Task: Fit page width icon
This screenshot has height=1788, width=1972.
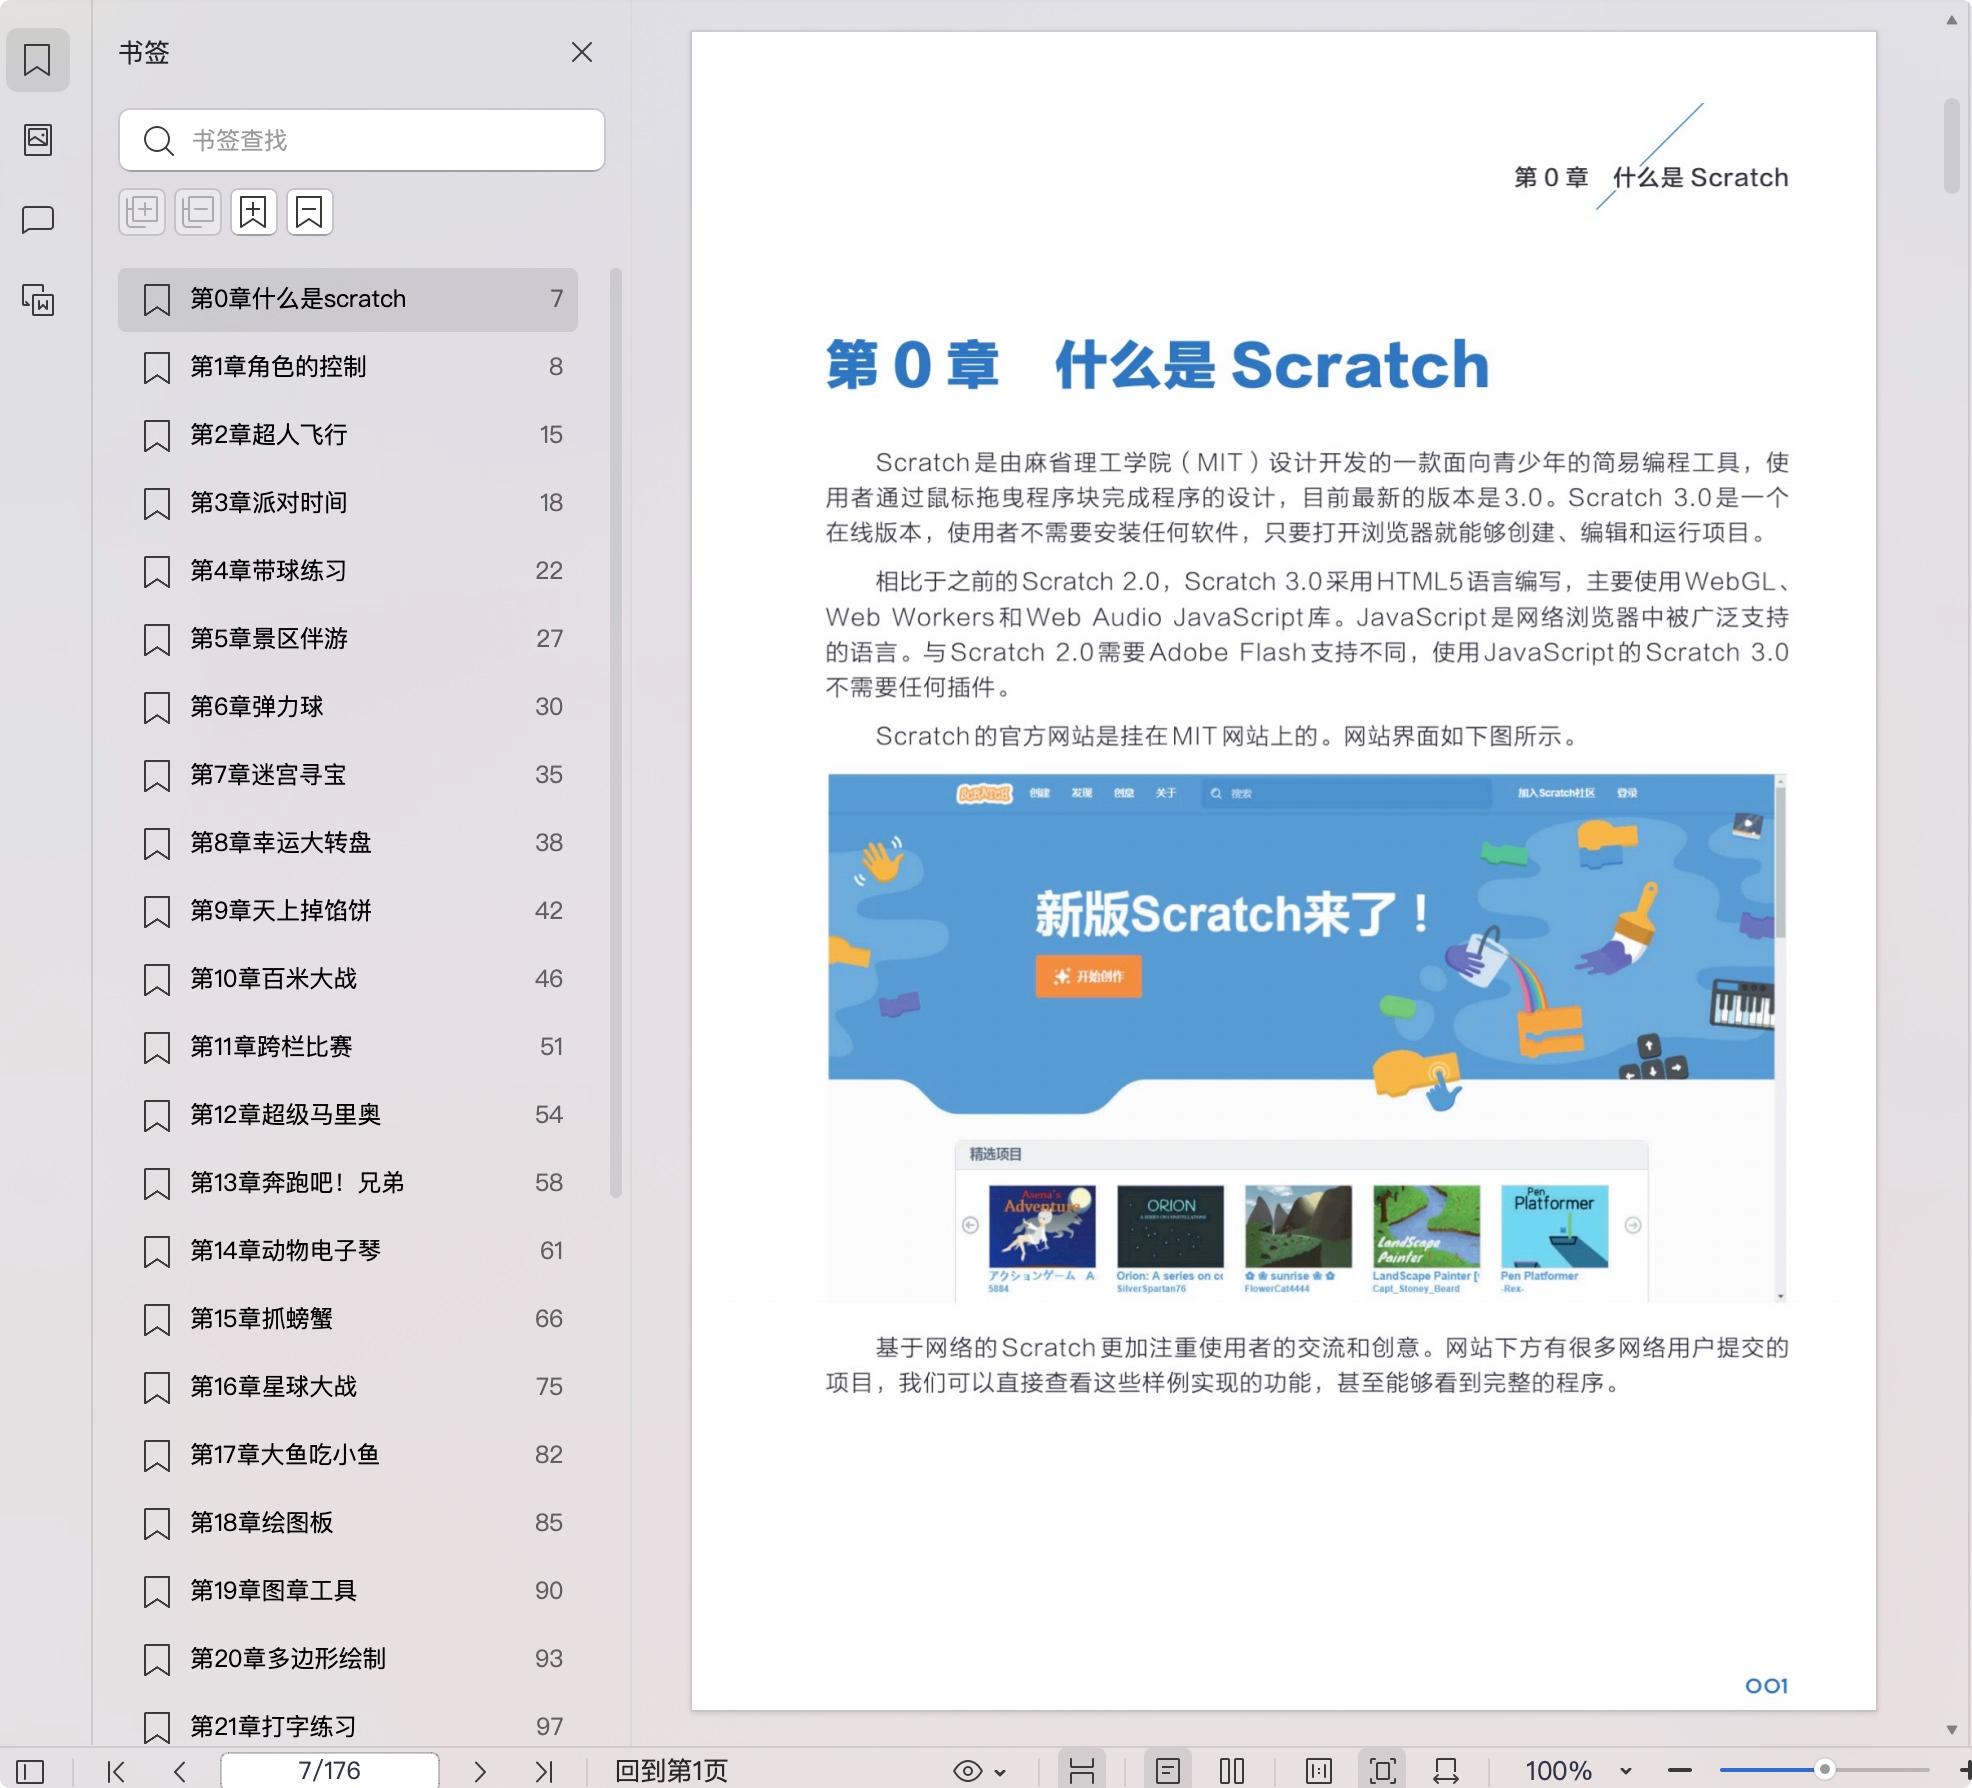Action: 1446,1771
